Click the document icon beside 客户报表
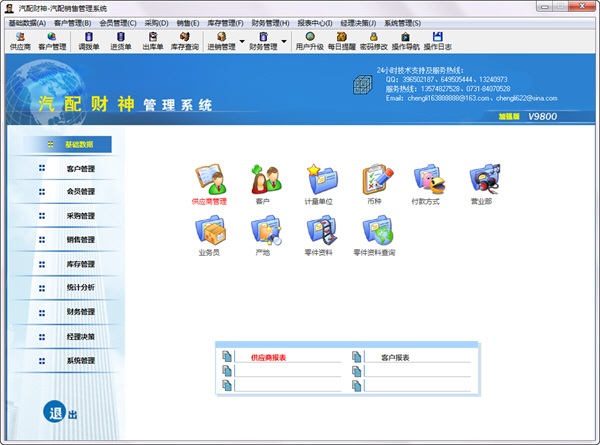600x445 pixels. [357, 357]
